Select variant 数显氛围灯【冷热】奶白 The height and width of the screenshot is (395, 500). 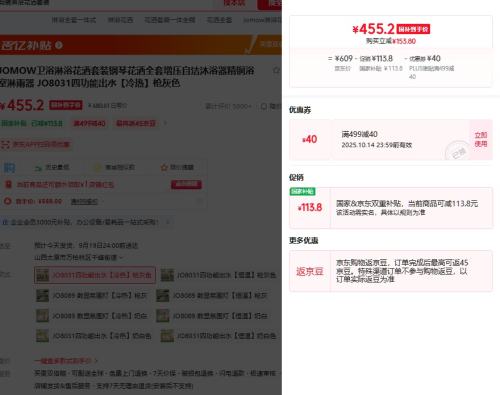(x=92, y=315)
